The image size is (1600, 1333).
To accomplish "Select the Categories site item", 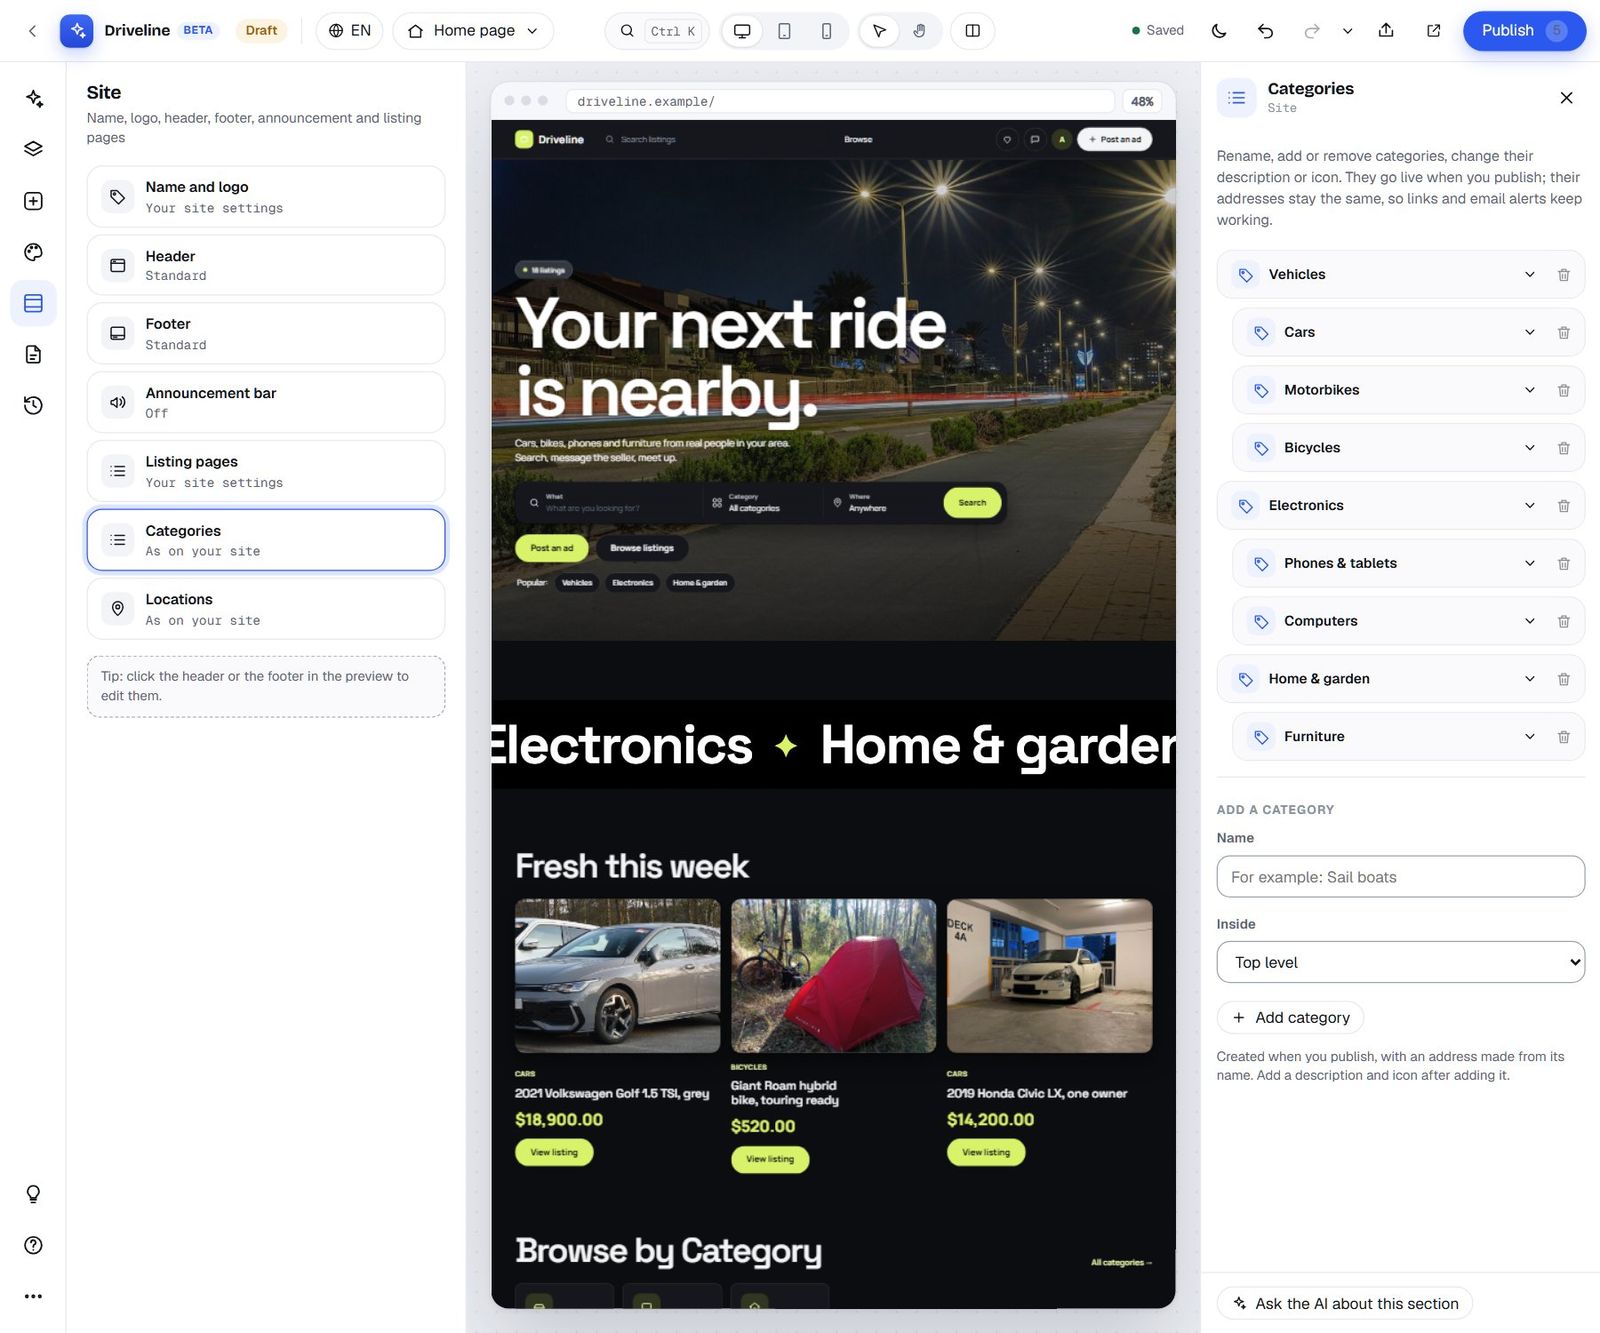I will coord(266,540).
